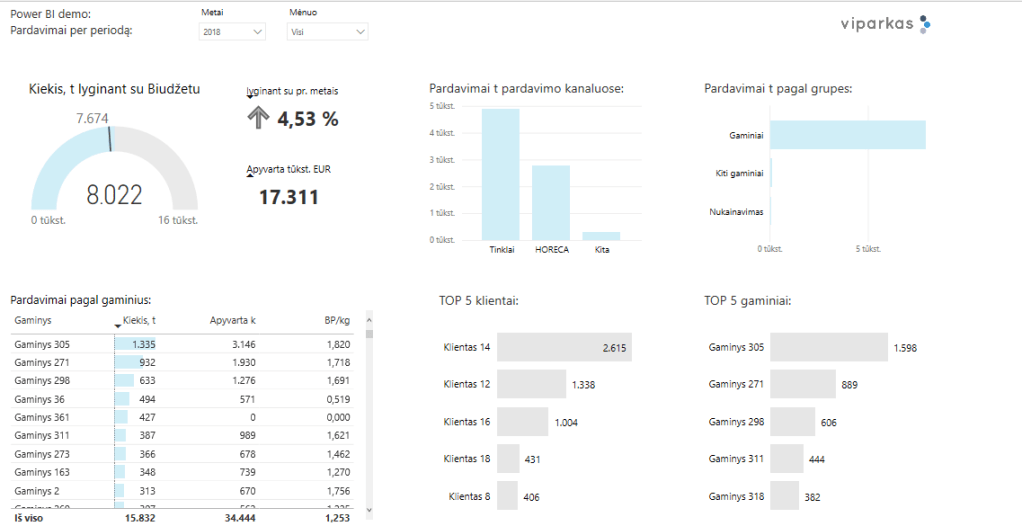Open the Metai year dropdown
Image resolution: width=1022 pixels, height=526 pixels.
tap(232, 33)
